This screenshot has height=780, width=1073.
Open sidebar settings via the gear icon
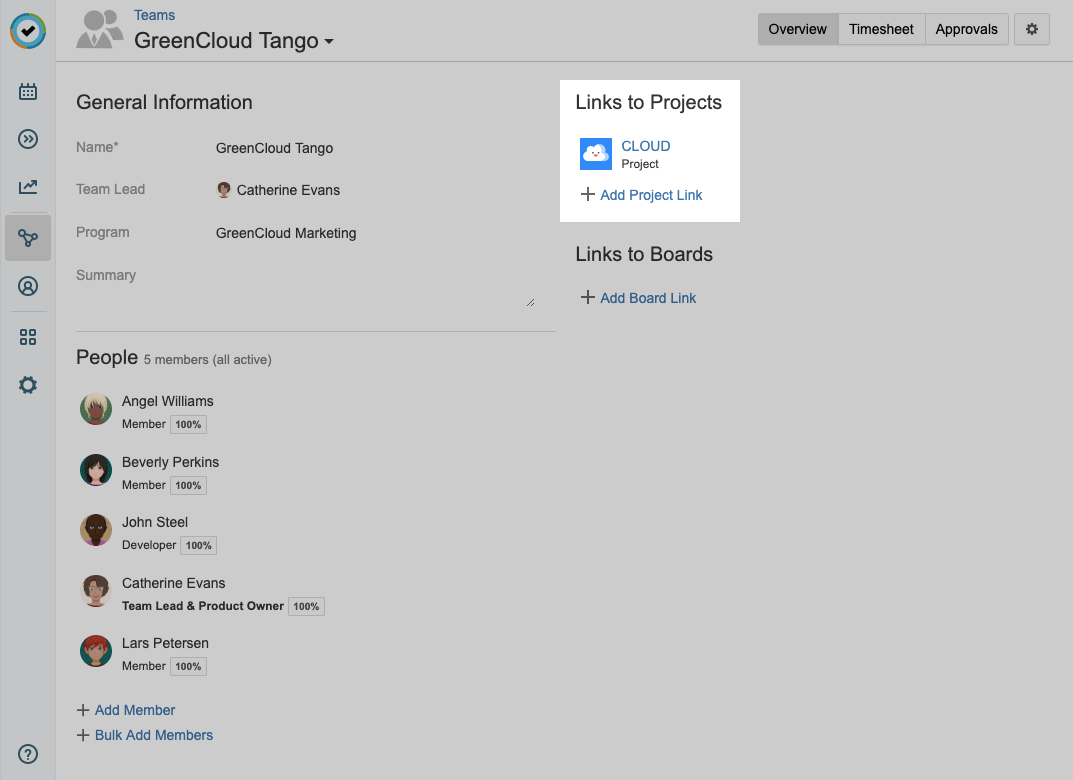27,384
